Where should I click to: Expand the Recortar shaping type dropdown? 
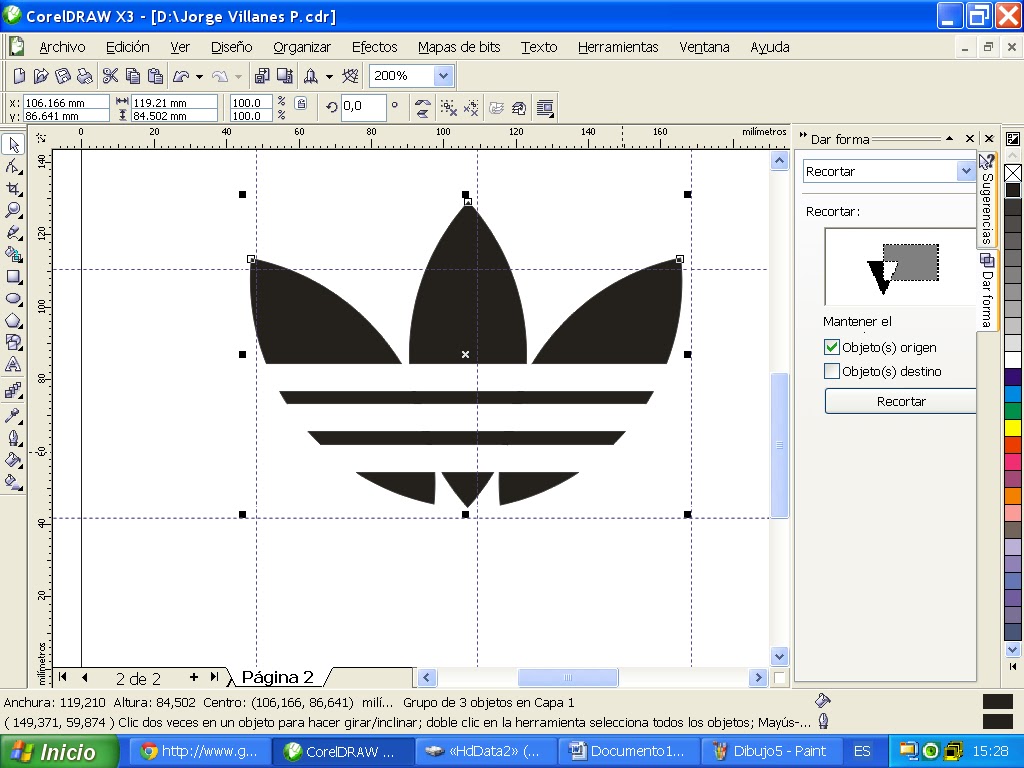(x=965, y=172)
